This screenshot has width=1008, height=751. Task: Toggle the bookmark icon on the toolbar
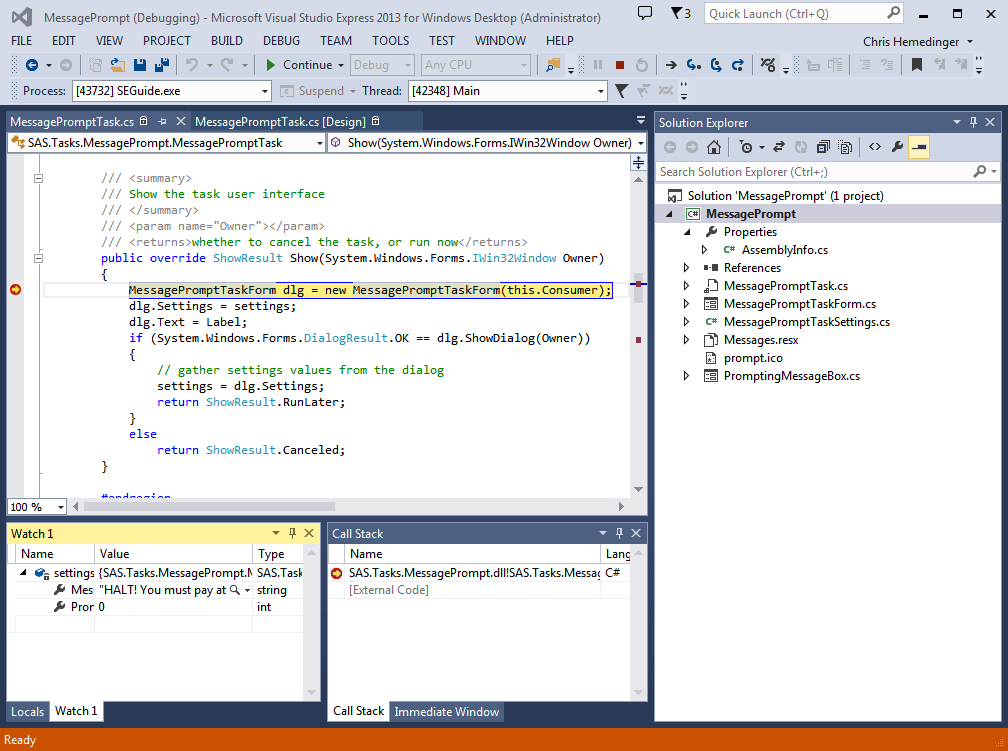916,65
